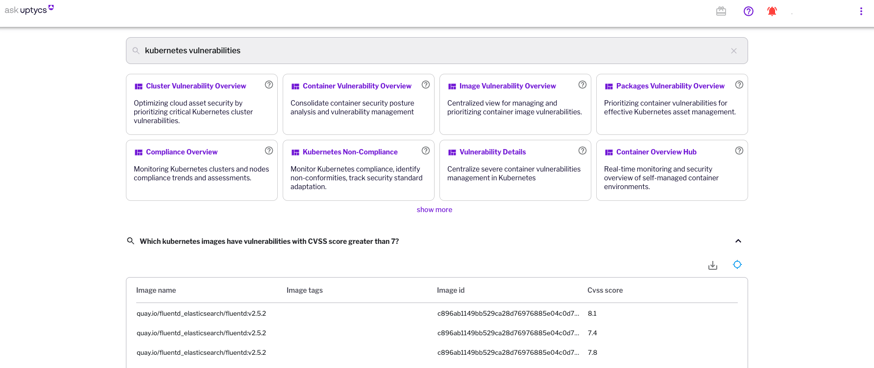
Task: Open the red alerts bell icon
Action: [x=771, y=11]
